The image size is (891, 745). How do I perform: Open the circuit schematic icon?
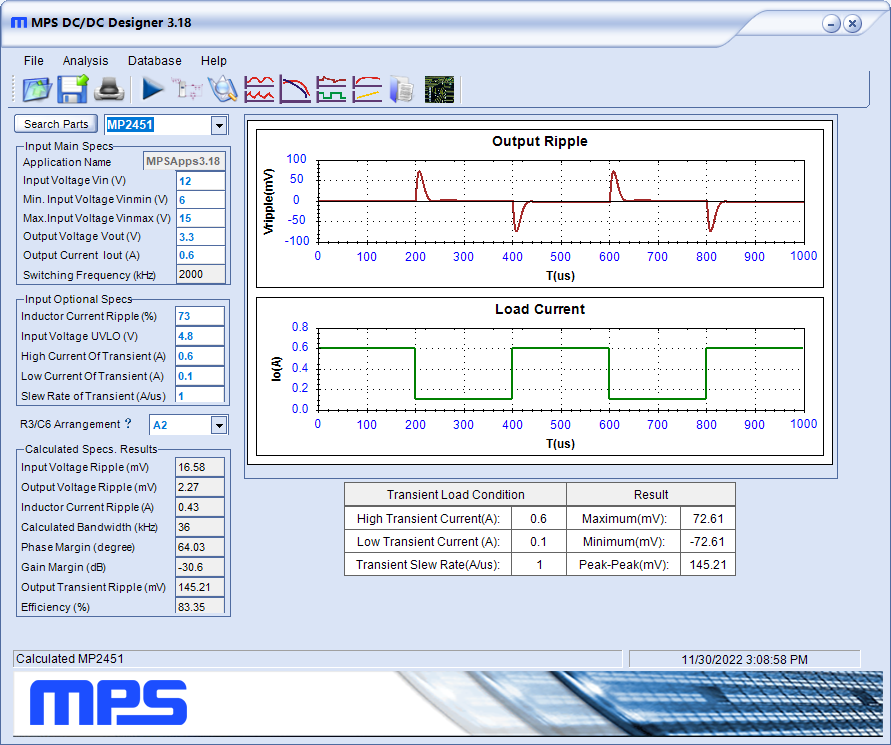click(188, 89)
